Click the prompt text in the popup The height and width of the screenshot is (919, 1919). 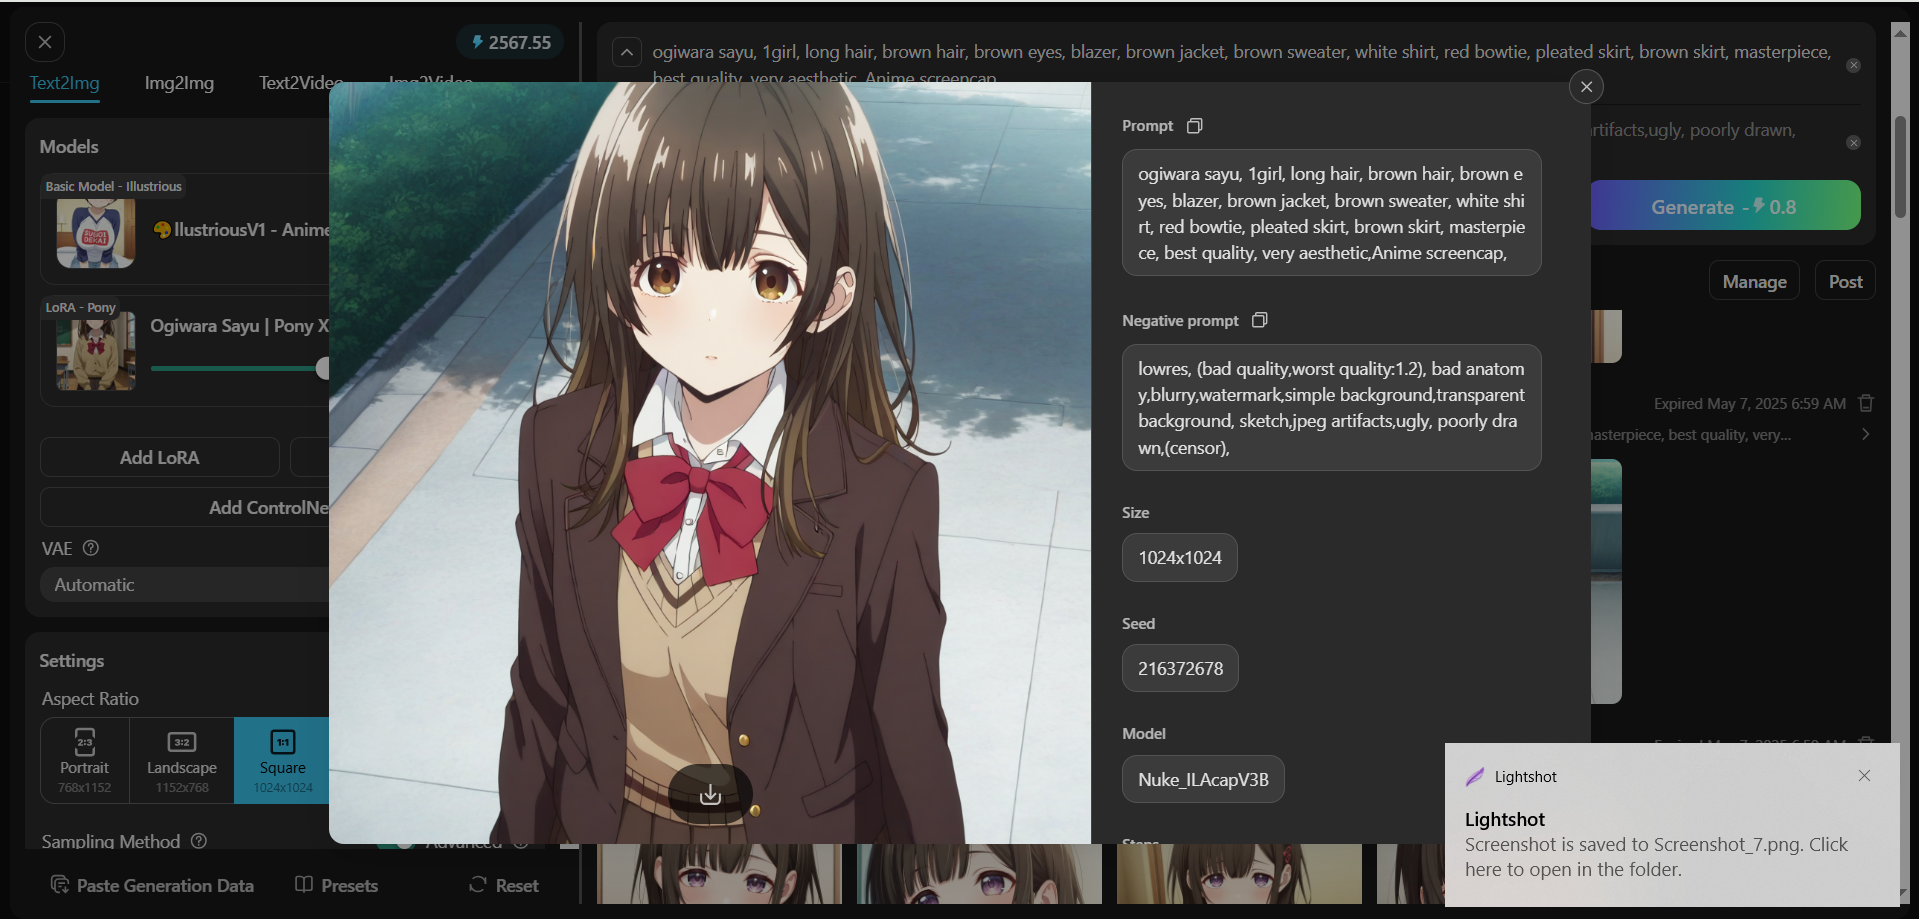1331,213
